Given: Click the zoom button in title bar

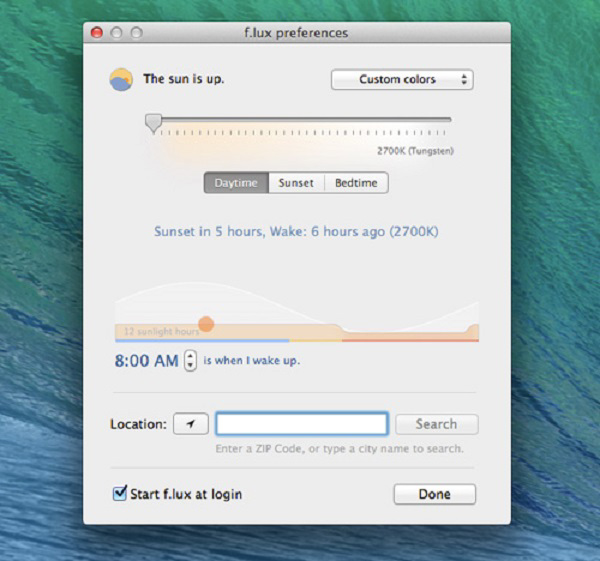Looking at the screenshot, I should click(135, 32).
